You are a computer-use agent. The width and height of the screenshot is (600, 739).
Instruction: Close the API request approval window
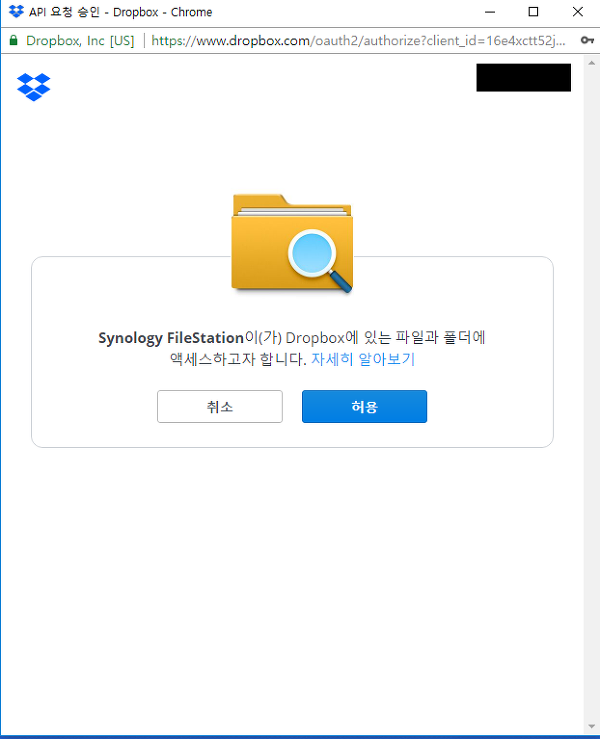pos(578,12)
